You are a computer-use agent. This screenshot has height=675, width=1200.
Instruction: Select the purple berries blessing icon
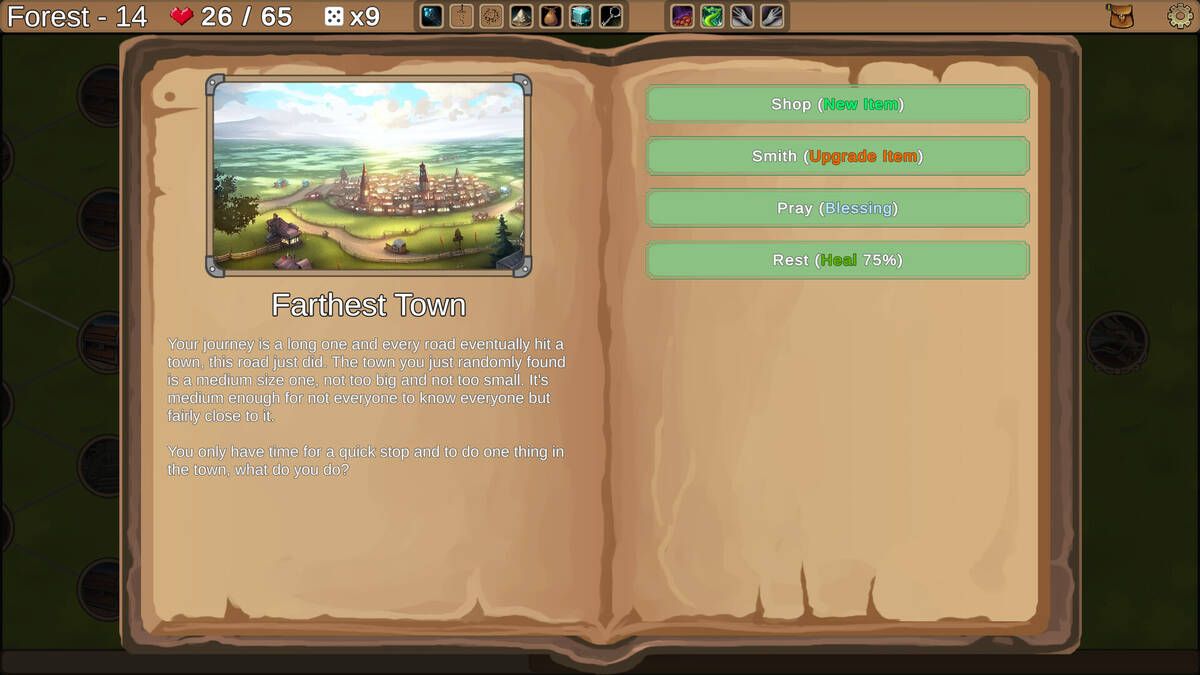[x=682, y=16]
